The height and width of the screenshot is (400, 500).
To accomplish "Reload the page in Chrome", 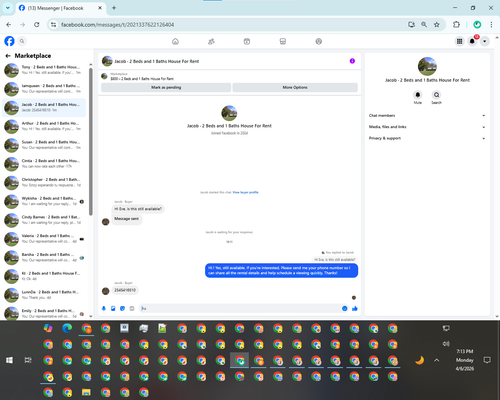I will tap(37, 24).
